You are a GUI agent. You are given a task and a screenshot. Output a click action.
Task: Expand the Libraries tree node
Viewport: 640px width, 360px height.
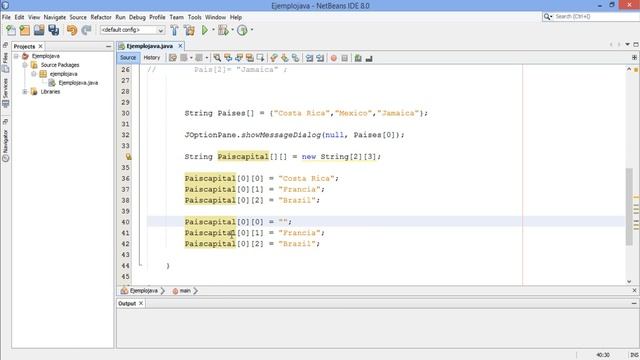[x=25, y=92]
